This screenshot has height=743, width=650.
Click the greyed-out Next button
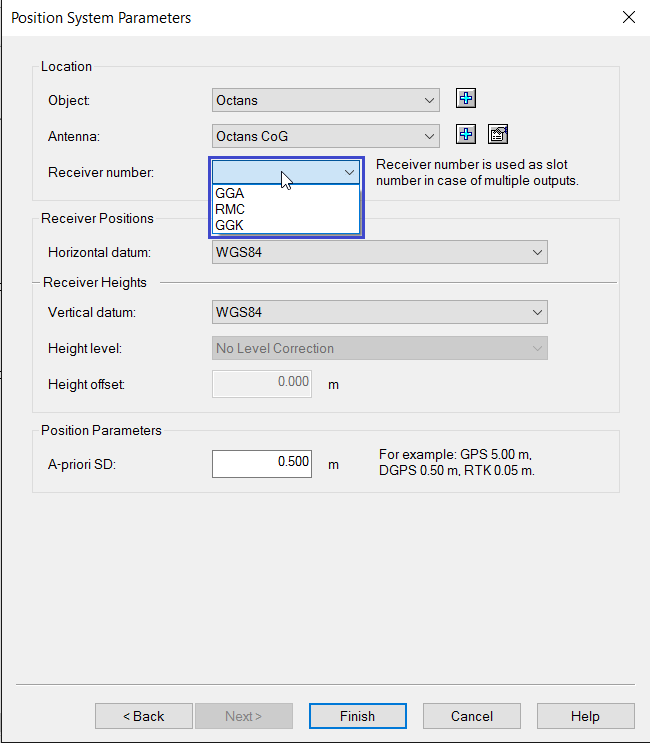point(244,716)
